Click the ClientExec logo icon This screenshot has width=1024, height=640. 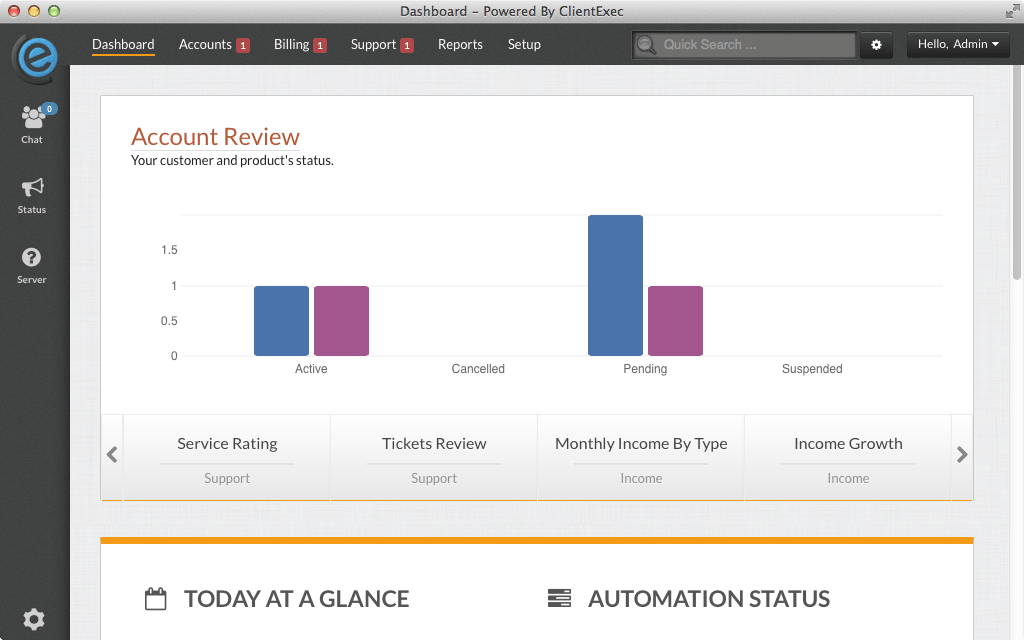(x=35, y=58)
